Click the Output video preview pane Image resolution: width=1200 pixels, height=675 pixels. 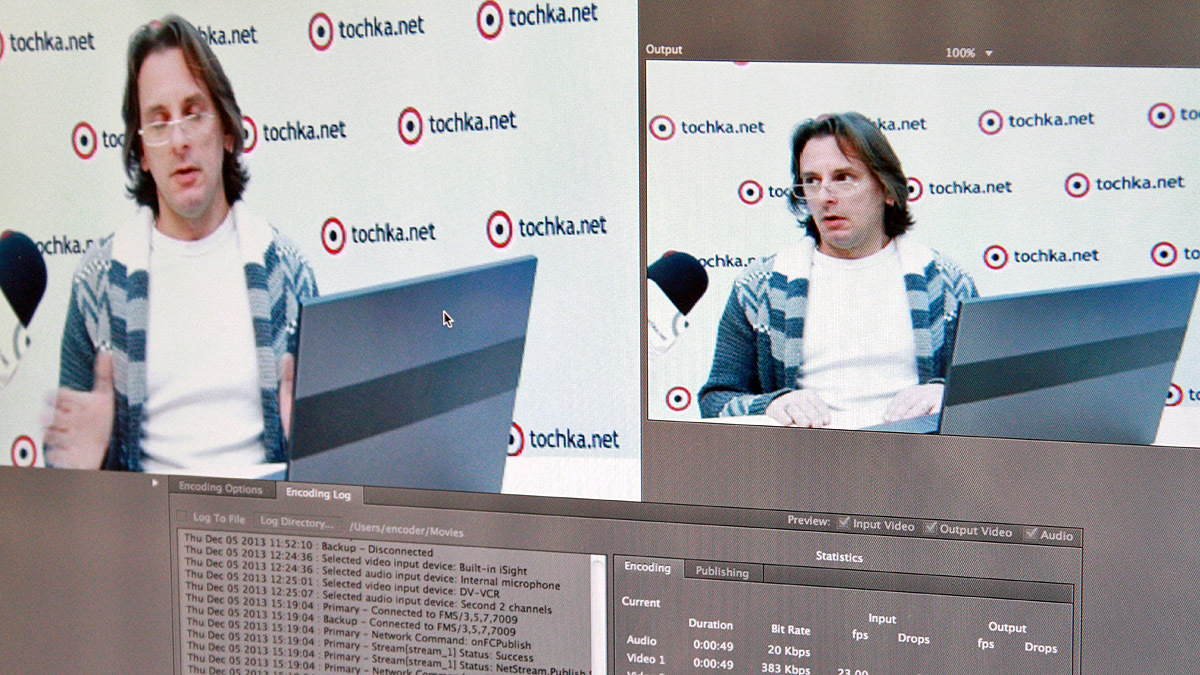click(920, 250)
